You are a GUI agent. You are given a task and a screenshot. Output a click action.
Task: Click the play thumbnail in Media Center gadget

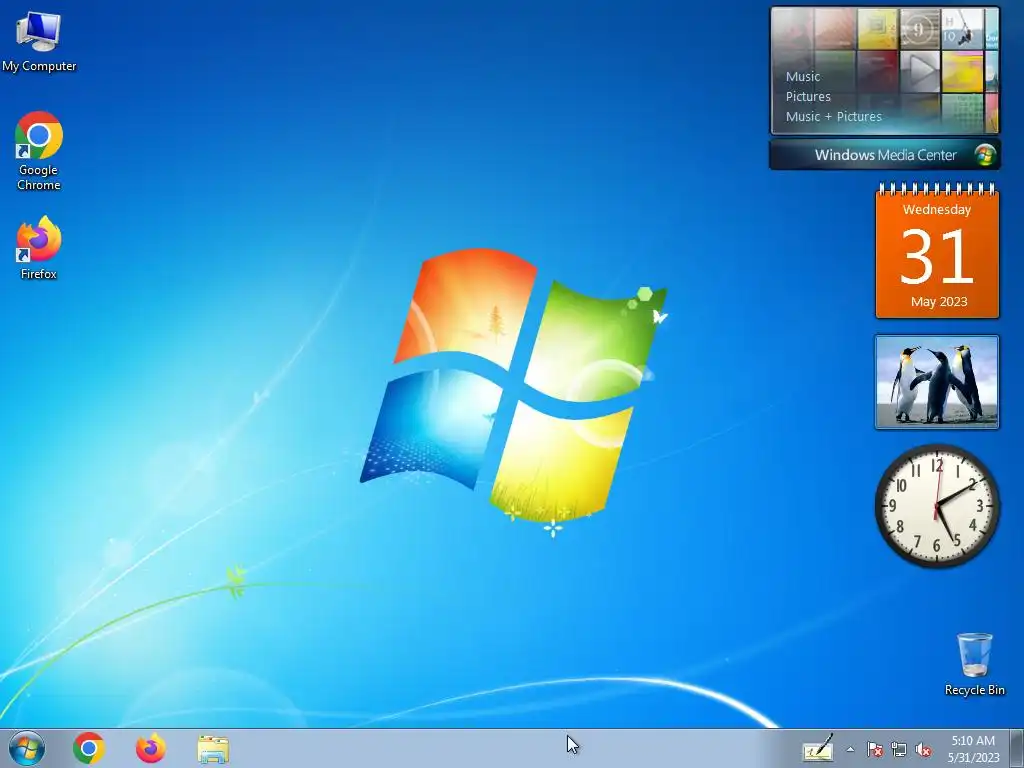tap(920, 71)
